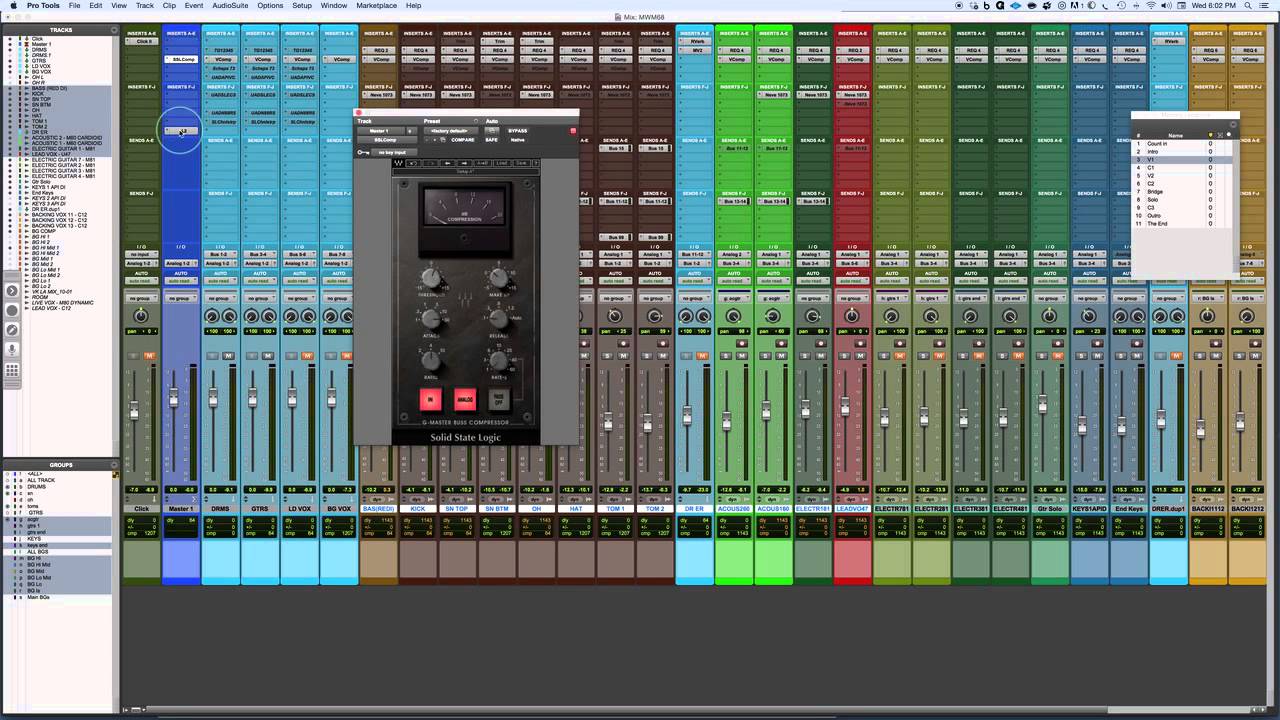The height and width of the screenshot is (720, 1280).
Task: Record-enable the TOM 1 track
Action: [623, 343]
